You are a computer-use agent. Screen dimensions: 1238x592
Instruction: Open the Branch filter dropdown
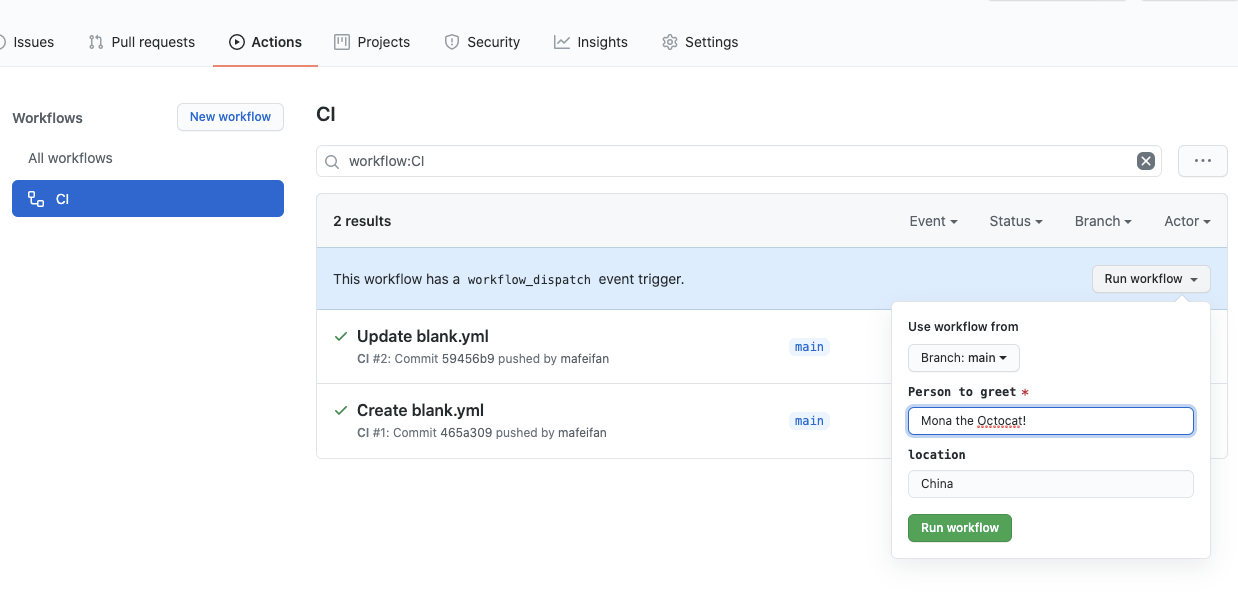tap(1102, 221)
